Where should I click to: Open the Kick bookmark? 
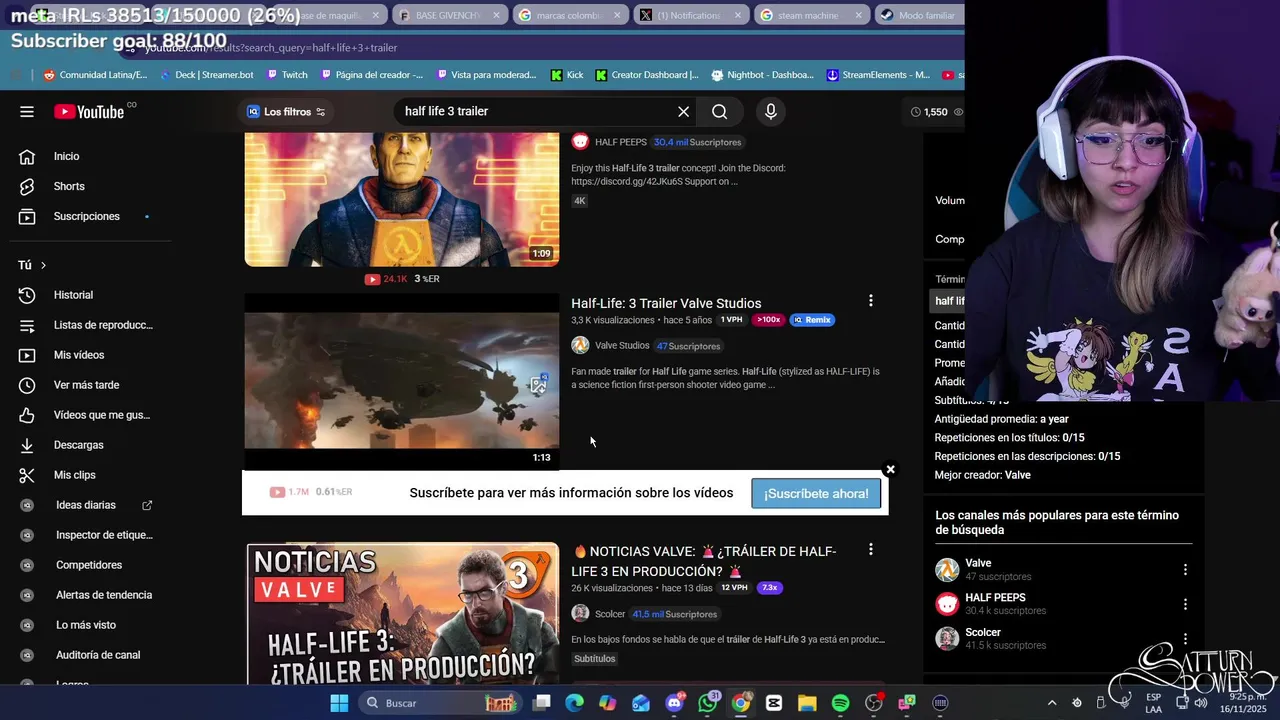(x=567, y=75)
